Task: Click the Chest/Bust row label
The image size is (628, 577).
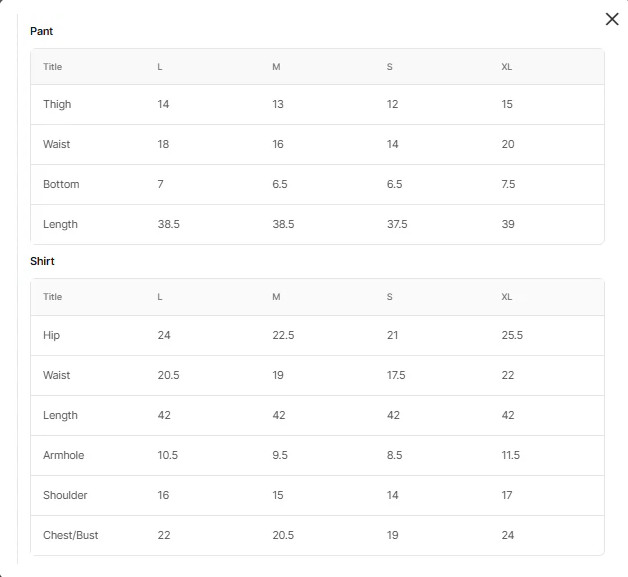Action: click(x=70, y=535)
